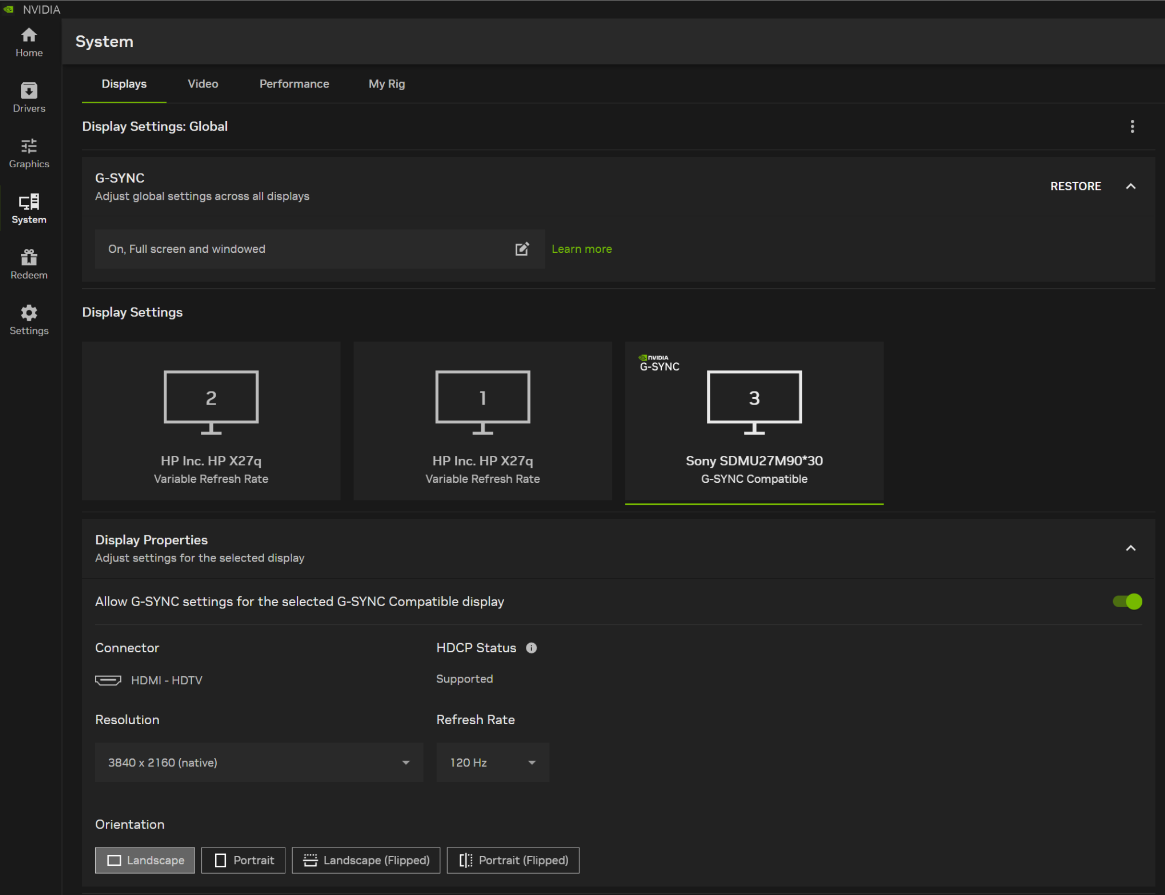
Task: Choose Portrait (Flipped) orientation
Action: point(513,860)
